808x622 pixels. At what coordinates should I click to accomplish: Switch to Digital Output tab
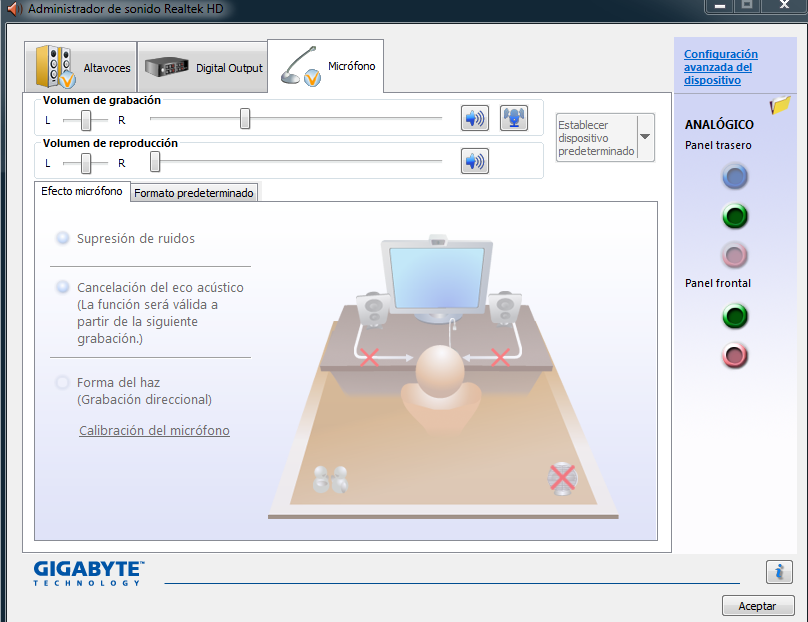[x=203, y=67]
